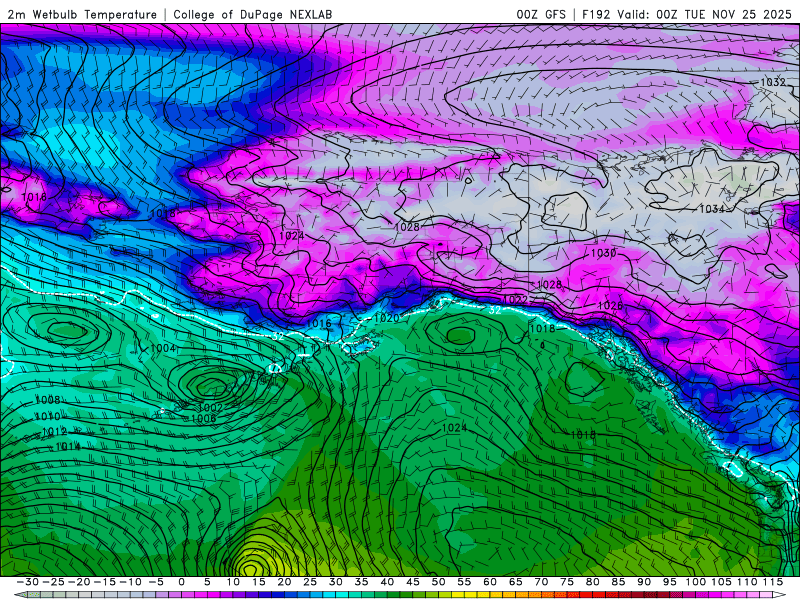Screen dimensions: 800x600
Task: Click the 55 value on the color scale
Action: 464,582
